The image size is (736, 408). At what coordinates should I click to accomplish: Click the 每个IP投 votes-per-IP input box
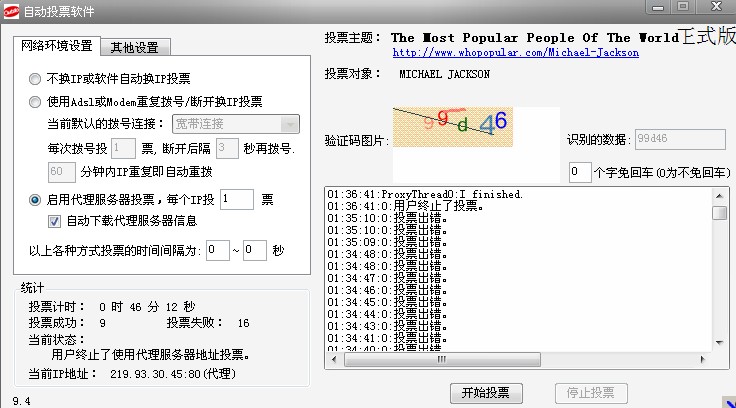coord(237,200)
